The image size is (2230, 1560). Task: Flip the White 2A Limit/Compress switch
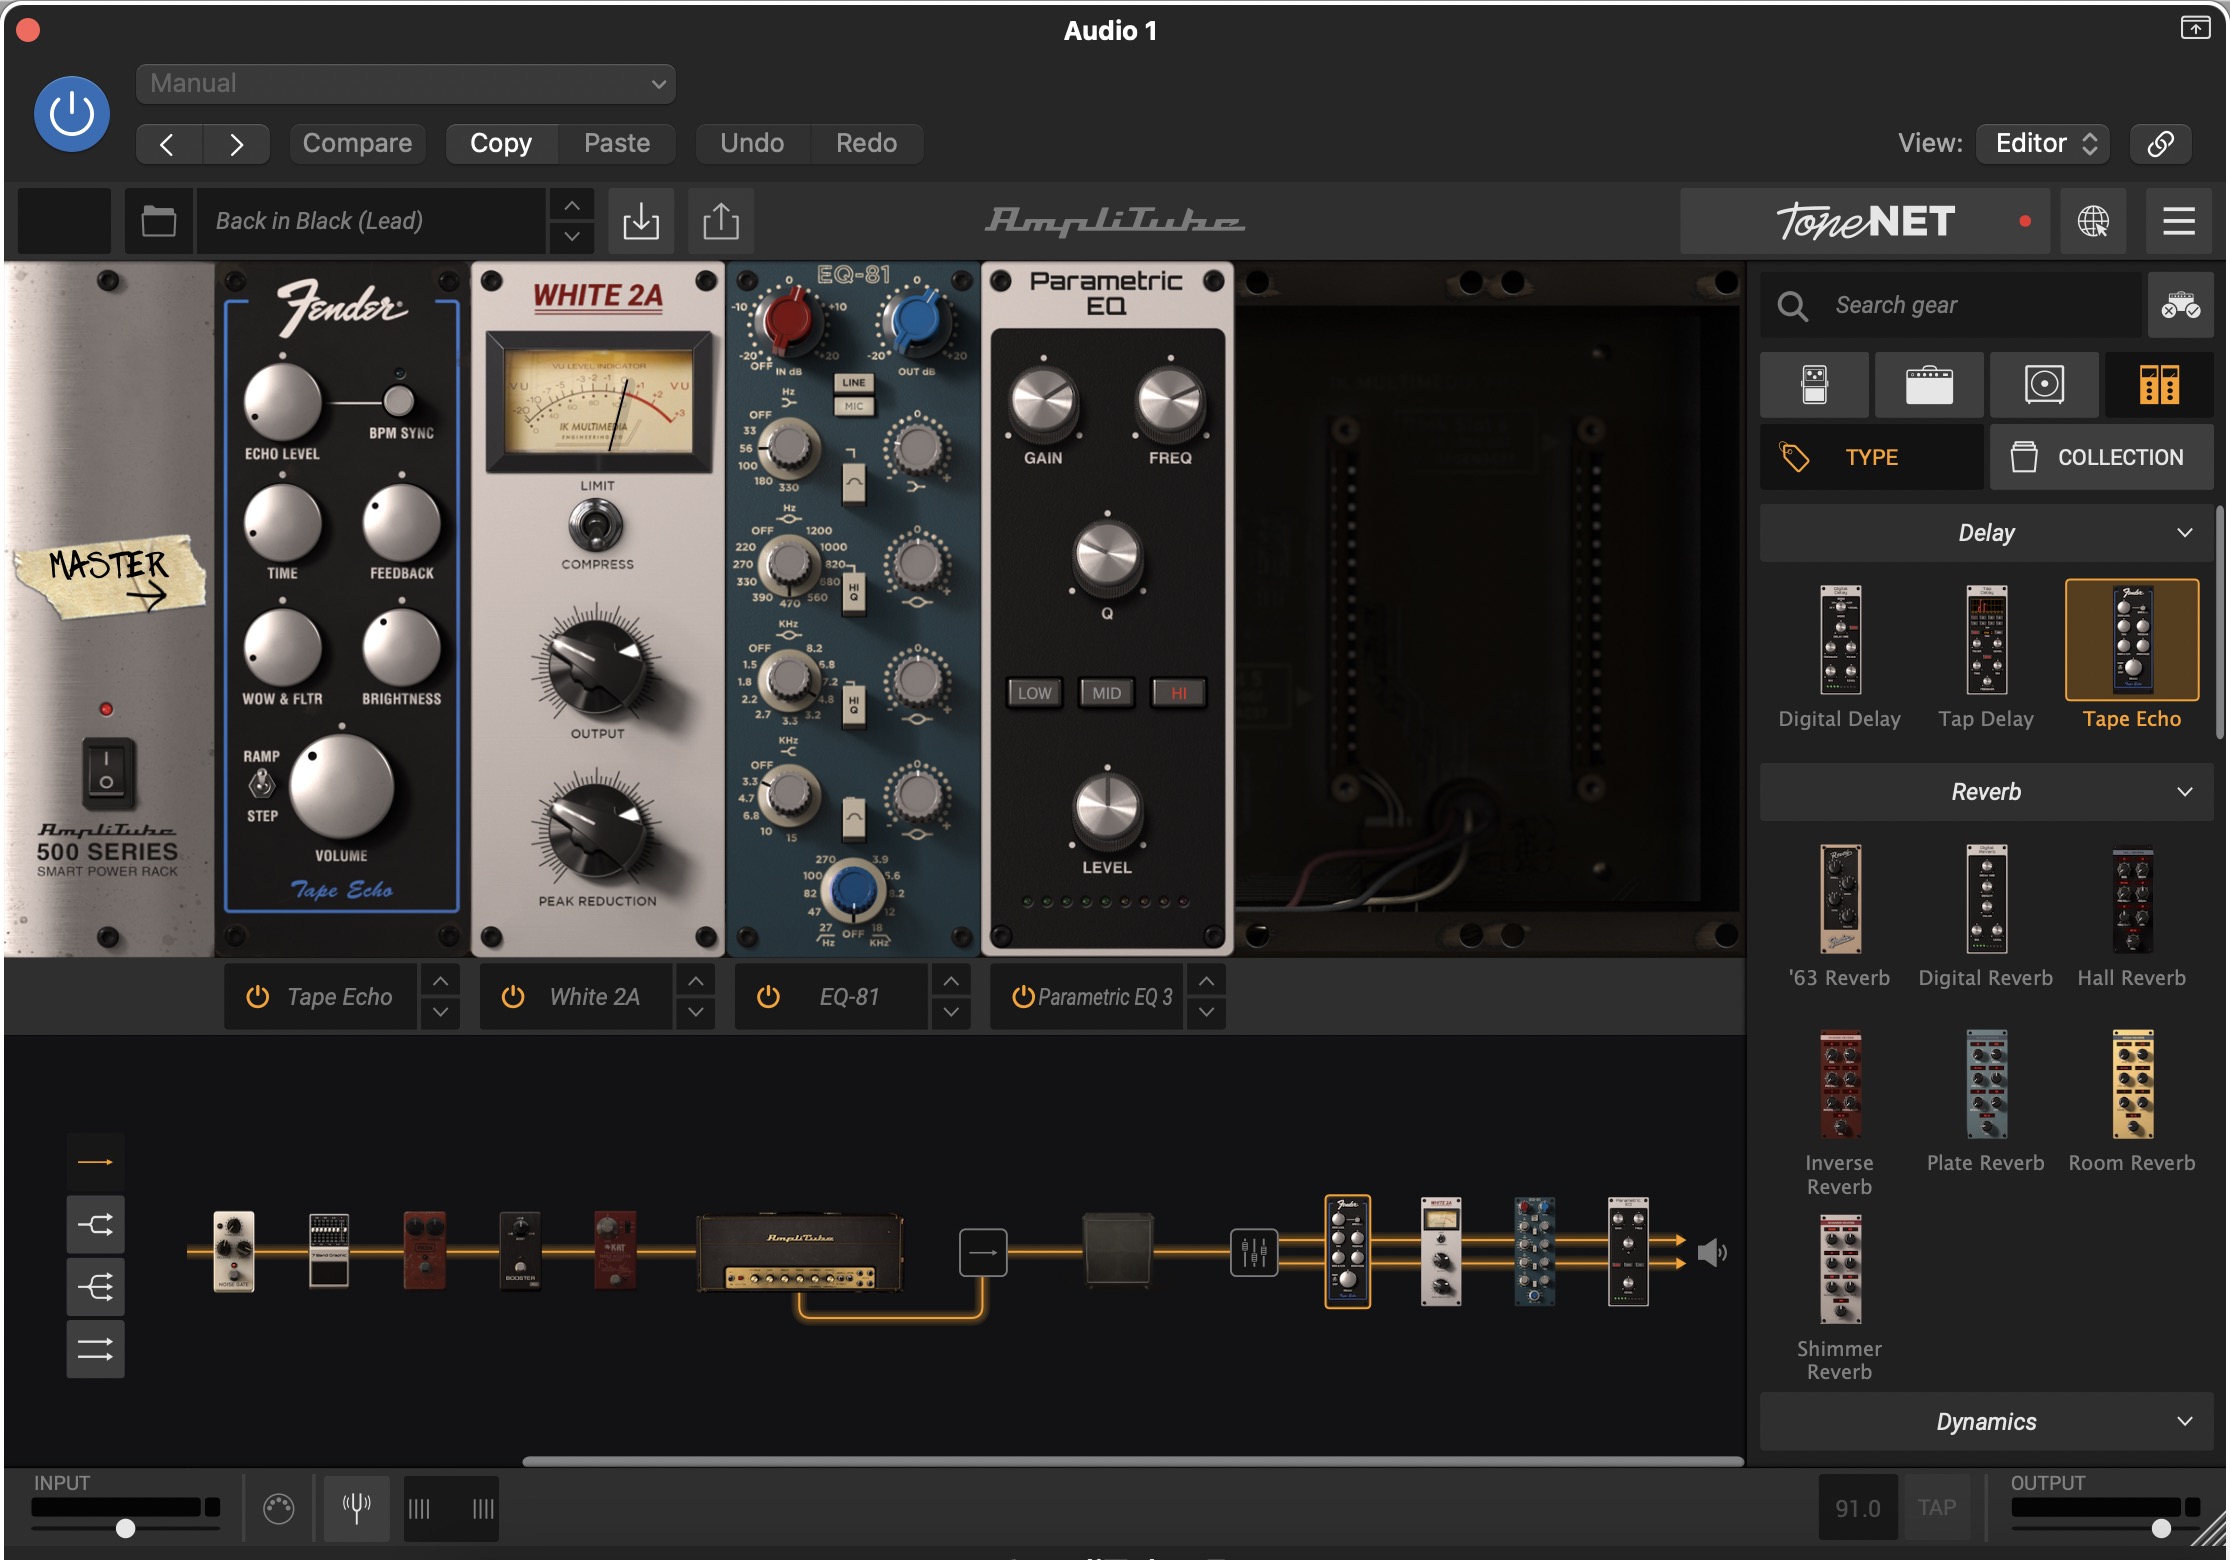click(x=596, y=525)
